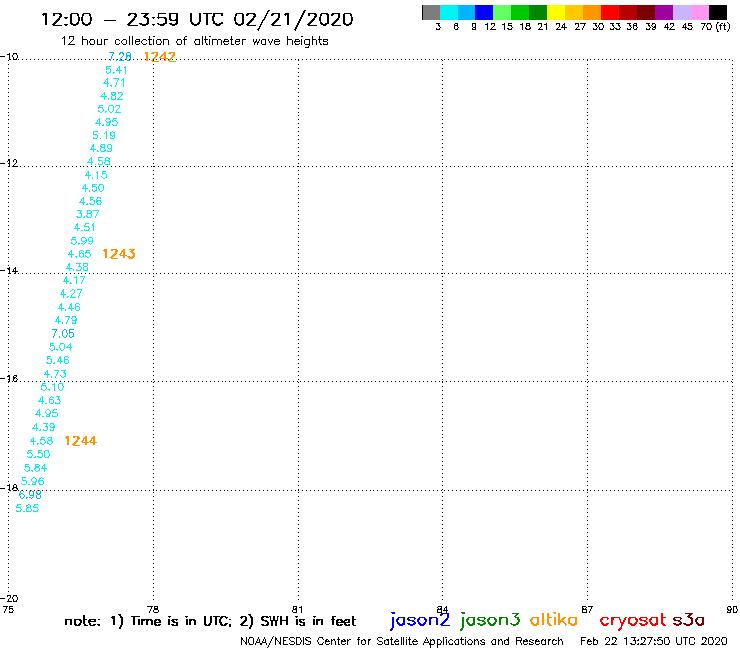The width and height of the screenshot is (740, 650).
Task: Click the s3a satellite label
Action: 688,620
